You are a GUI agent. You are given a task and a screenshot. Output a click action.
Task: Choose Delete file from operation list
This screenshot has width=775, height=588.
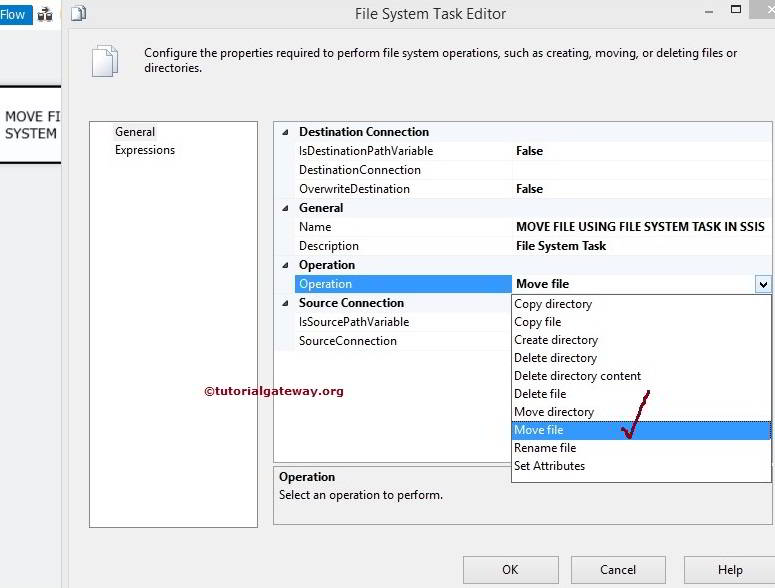tap(641, 394)
